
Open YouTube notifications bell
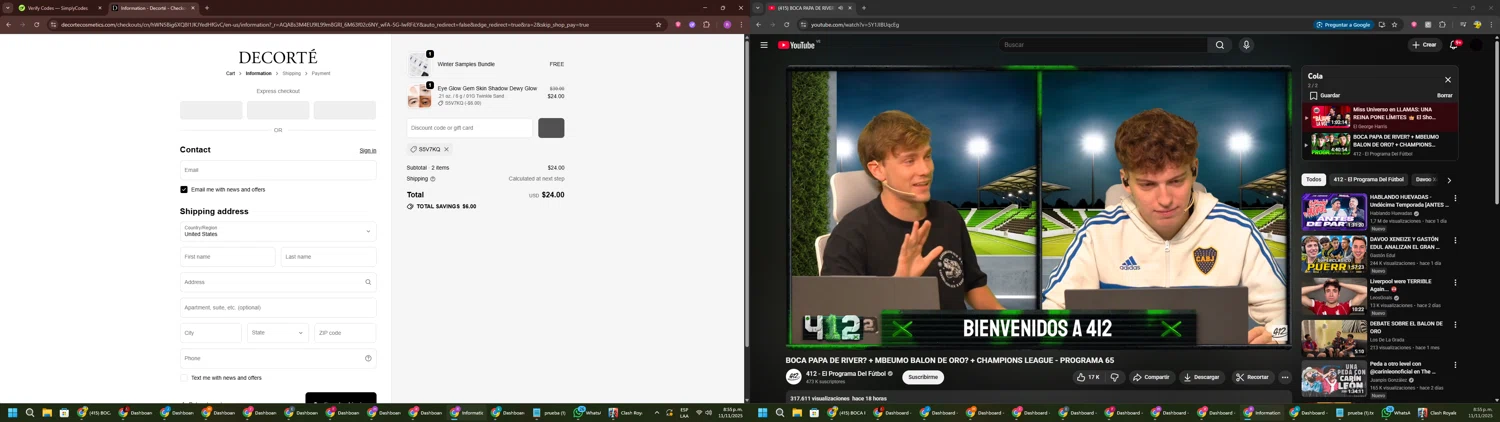1454,45
